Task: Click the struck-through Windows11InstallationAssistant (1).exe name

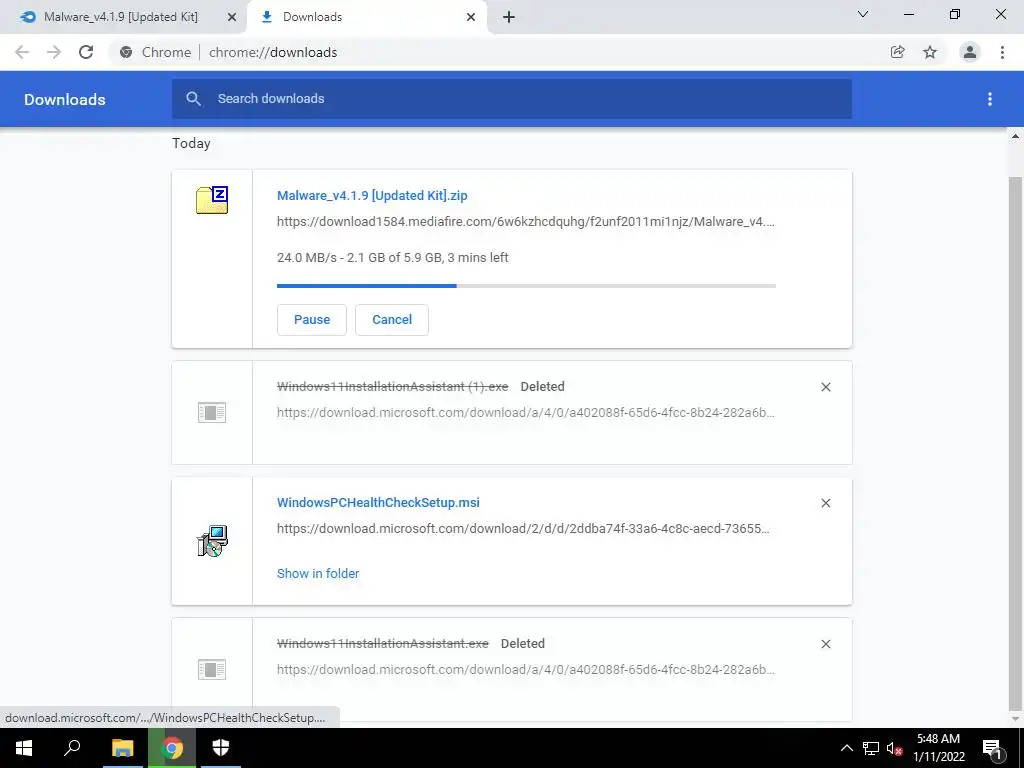Action: [392, 387]
